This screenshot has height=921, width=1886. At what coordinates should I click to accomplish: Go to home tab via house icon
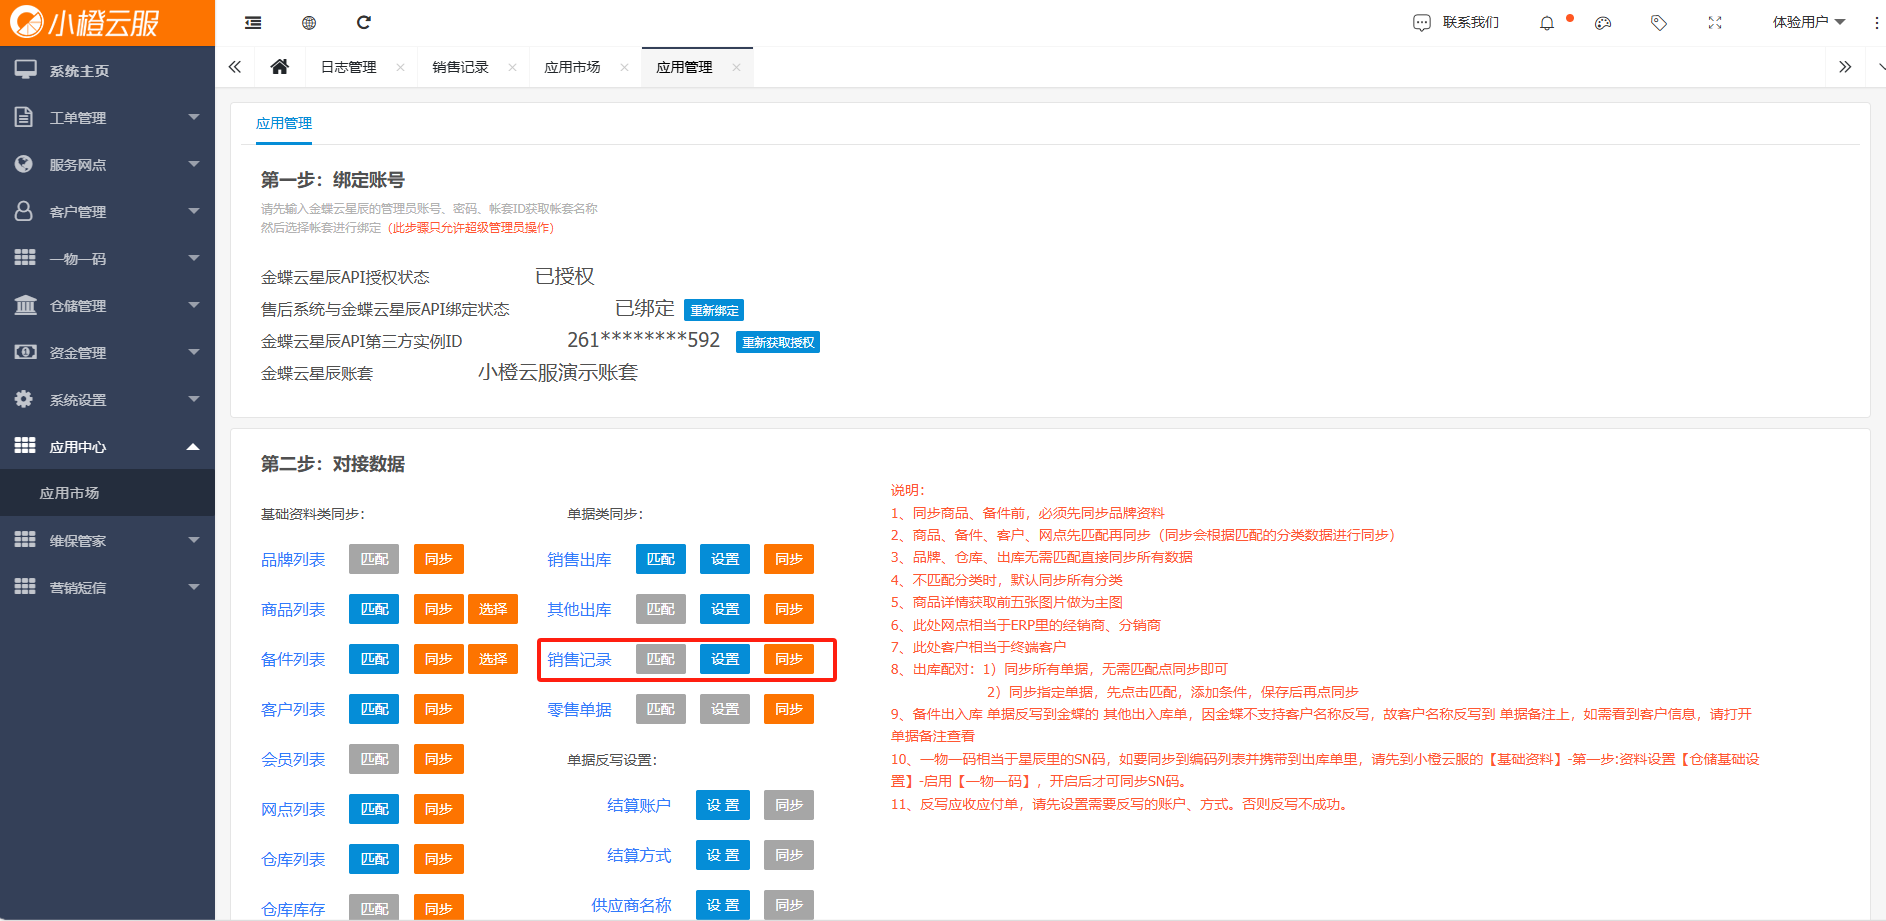(x=280, y=67)
